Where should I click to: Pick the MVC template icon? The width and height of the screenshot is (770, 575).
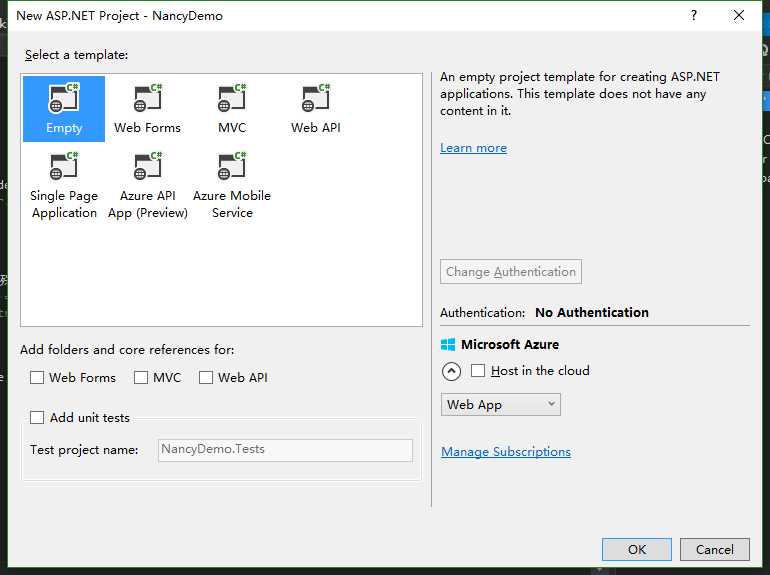pos(232,109)
